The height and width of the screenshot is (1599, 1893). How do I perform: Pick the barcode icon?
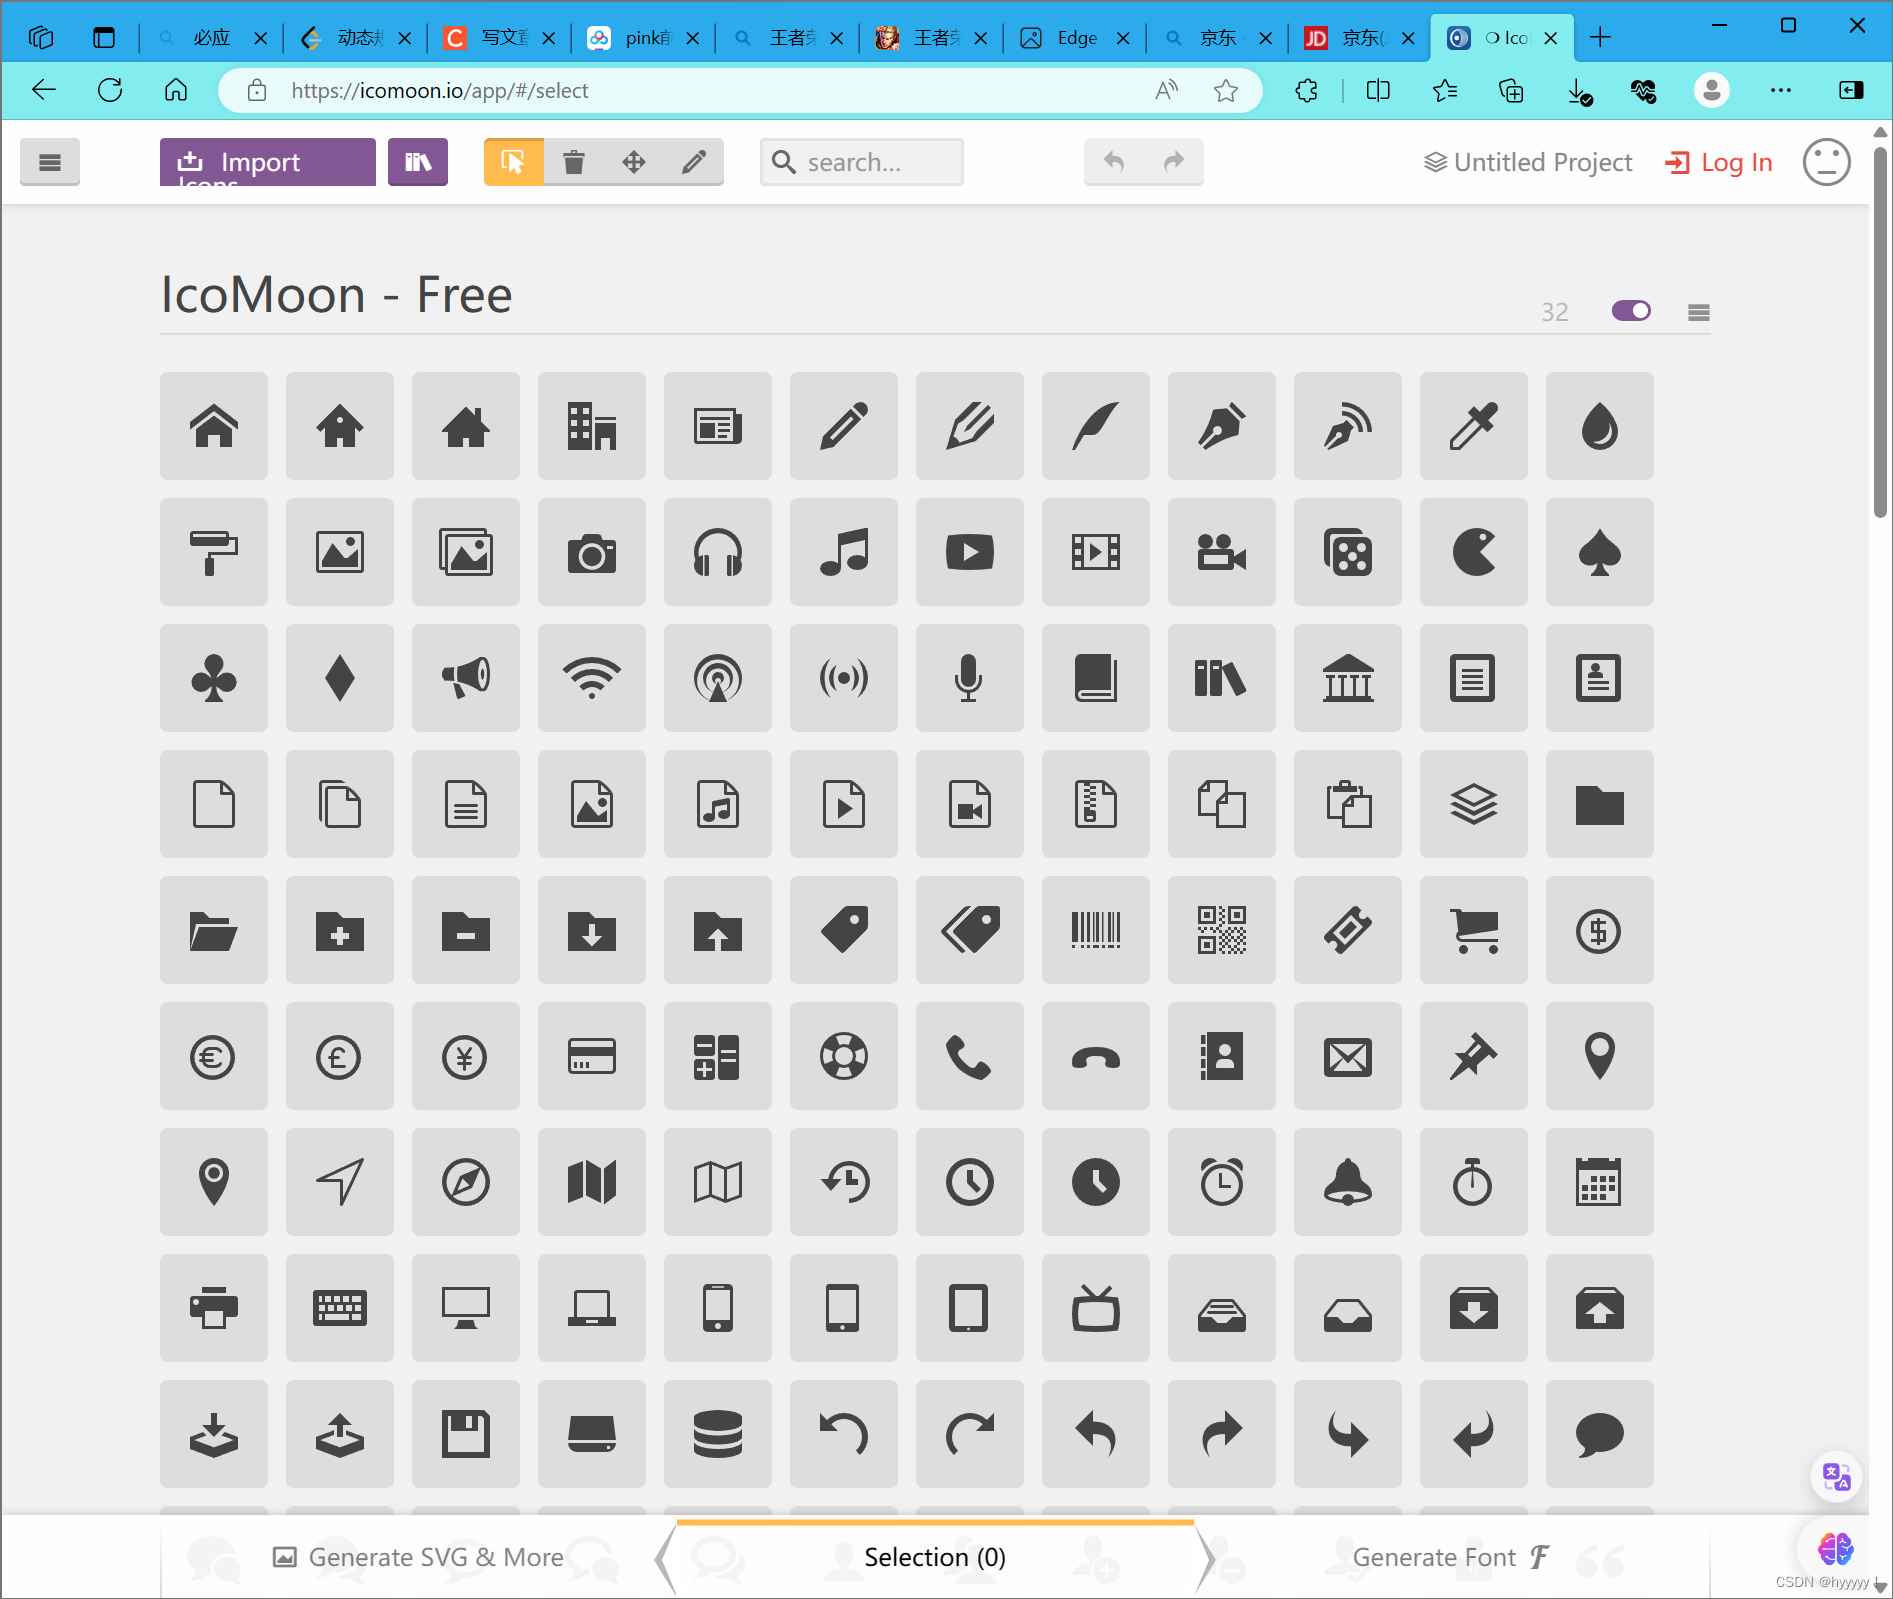[1096, 930]
